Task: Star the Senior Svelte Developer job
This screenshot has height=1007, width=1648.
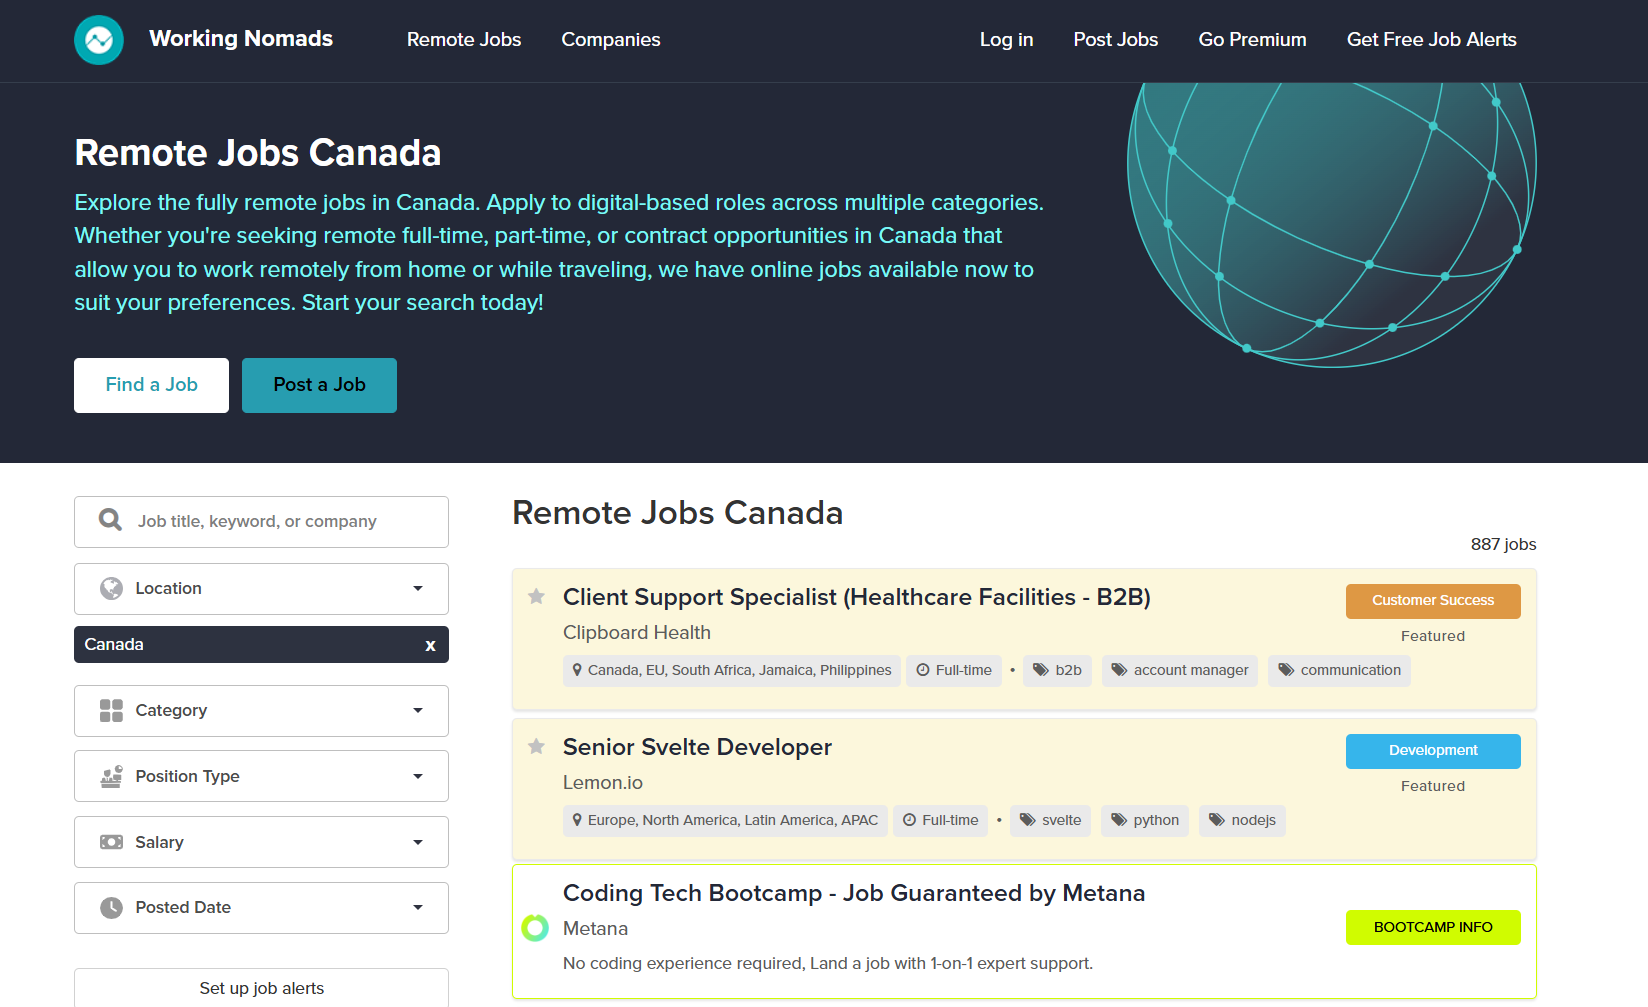Action: 536,746
